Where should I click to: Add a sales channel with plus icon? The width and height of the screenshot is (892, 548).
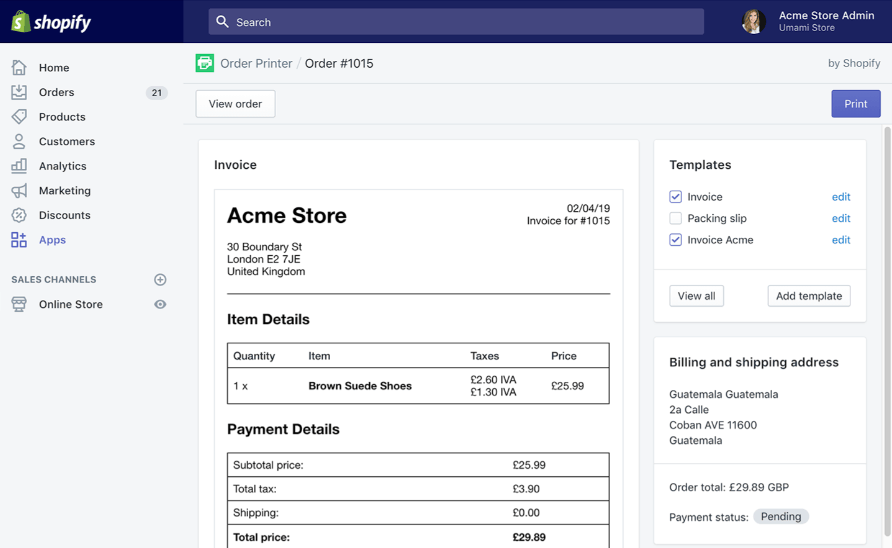coord(160,279)
